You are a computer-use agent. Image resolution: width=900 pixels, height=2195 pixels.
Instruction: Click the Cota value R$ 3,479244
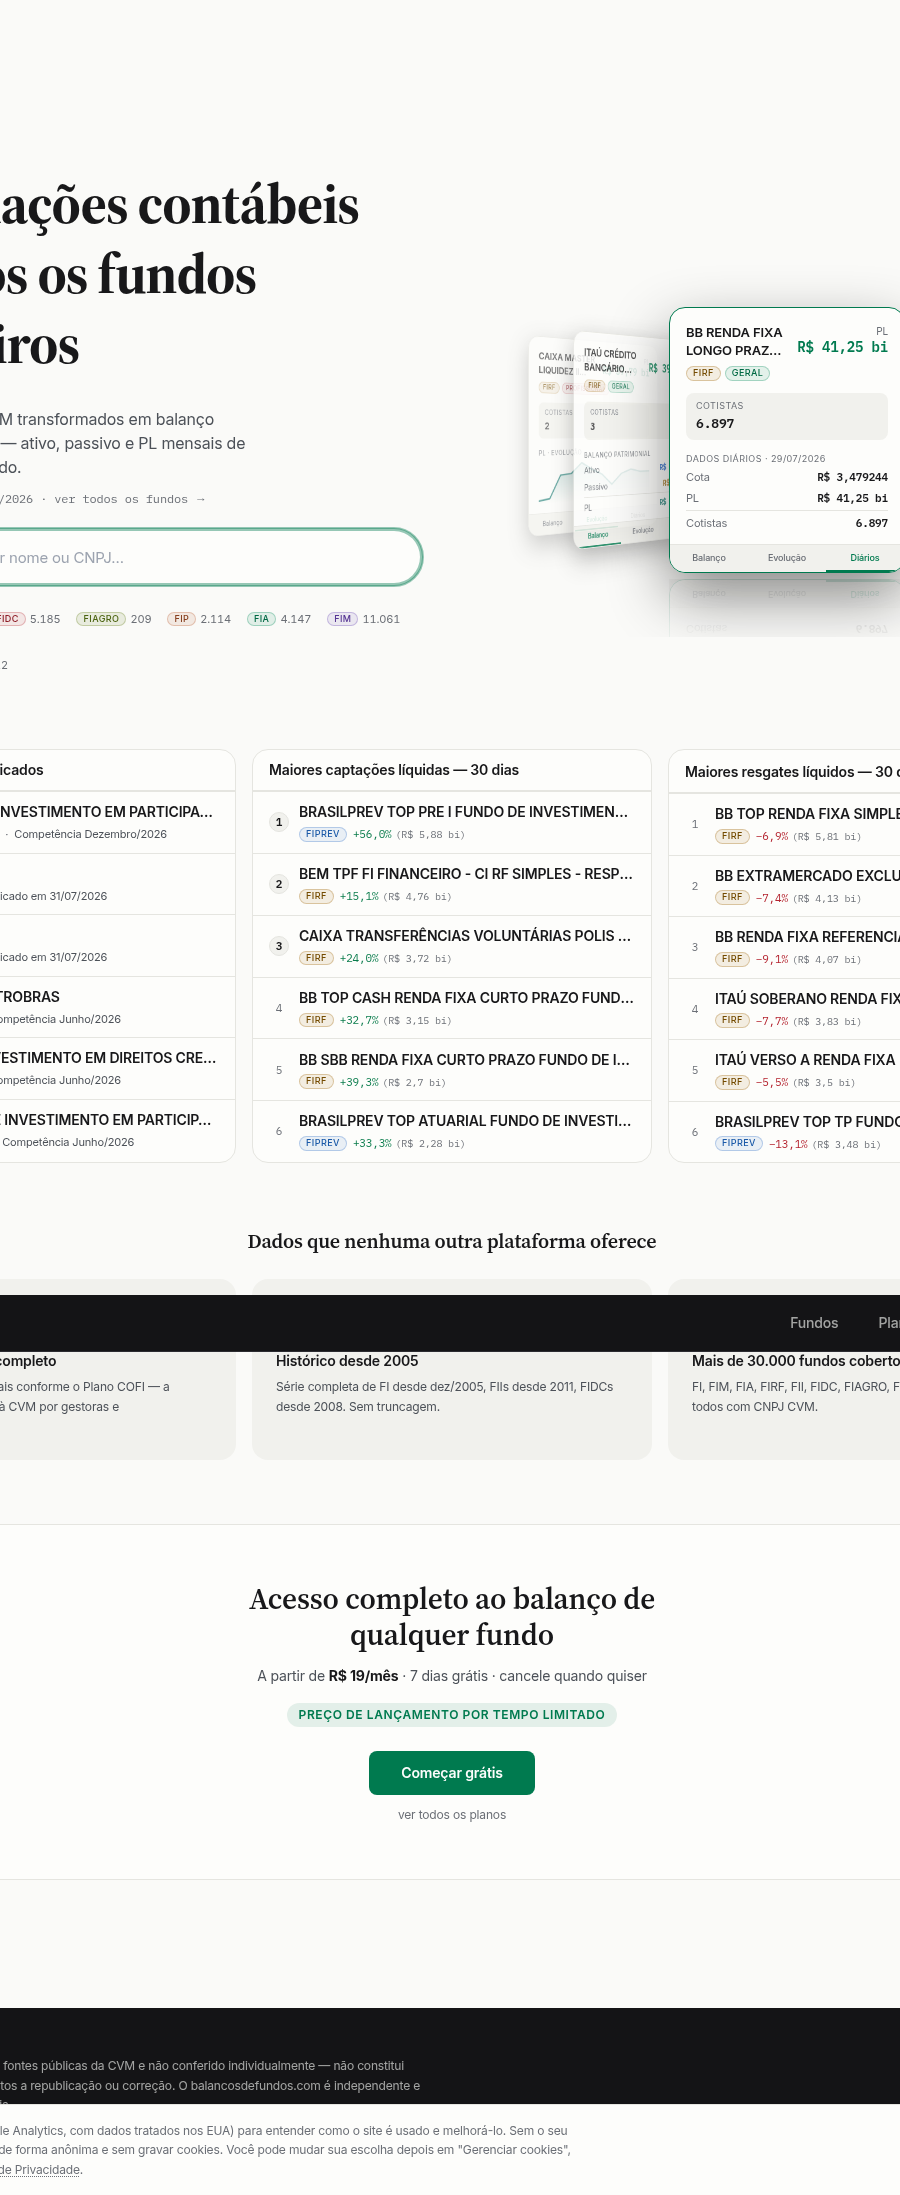852,478
